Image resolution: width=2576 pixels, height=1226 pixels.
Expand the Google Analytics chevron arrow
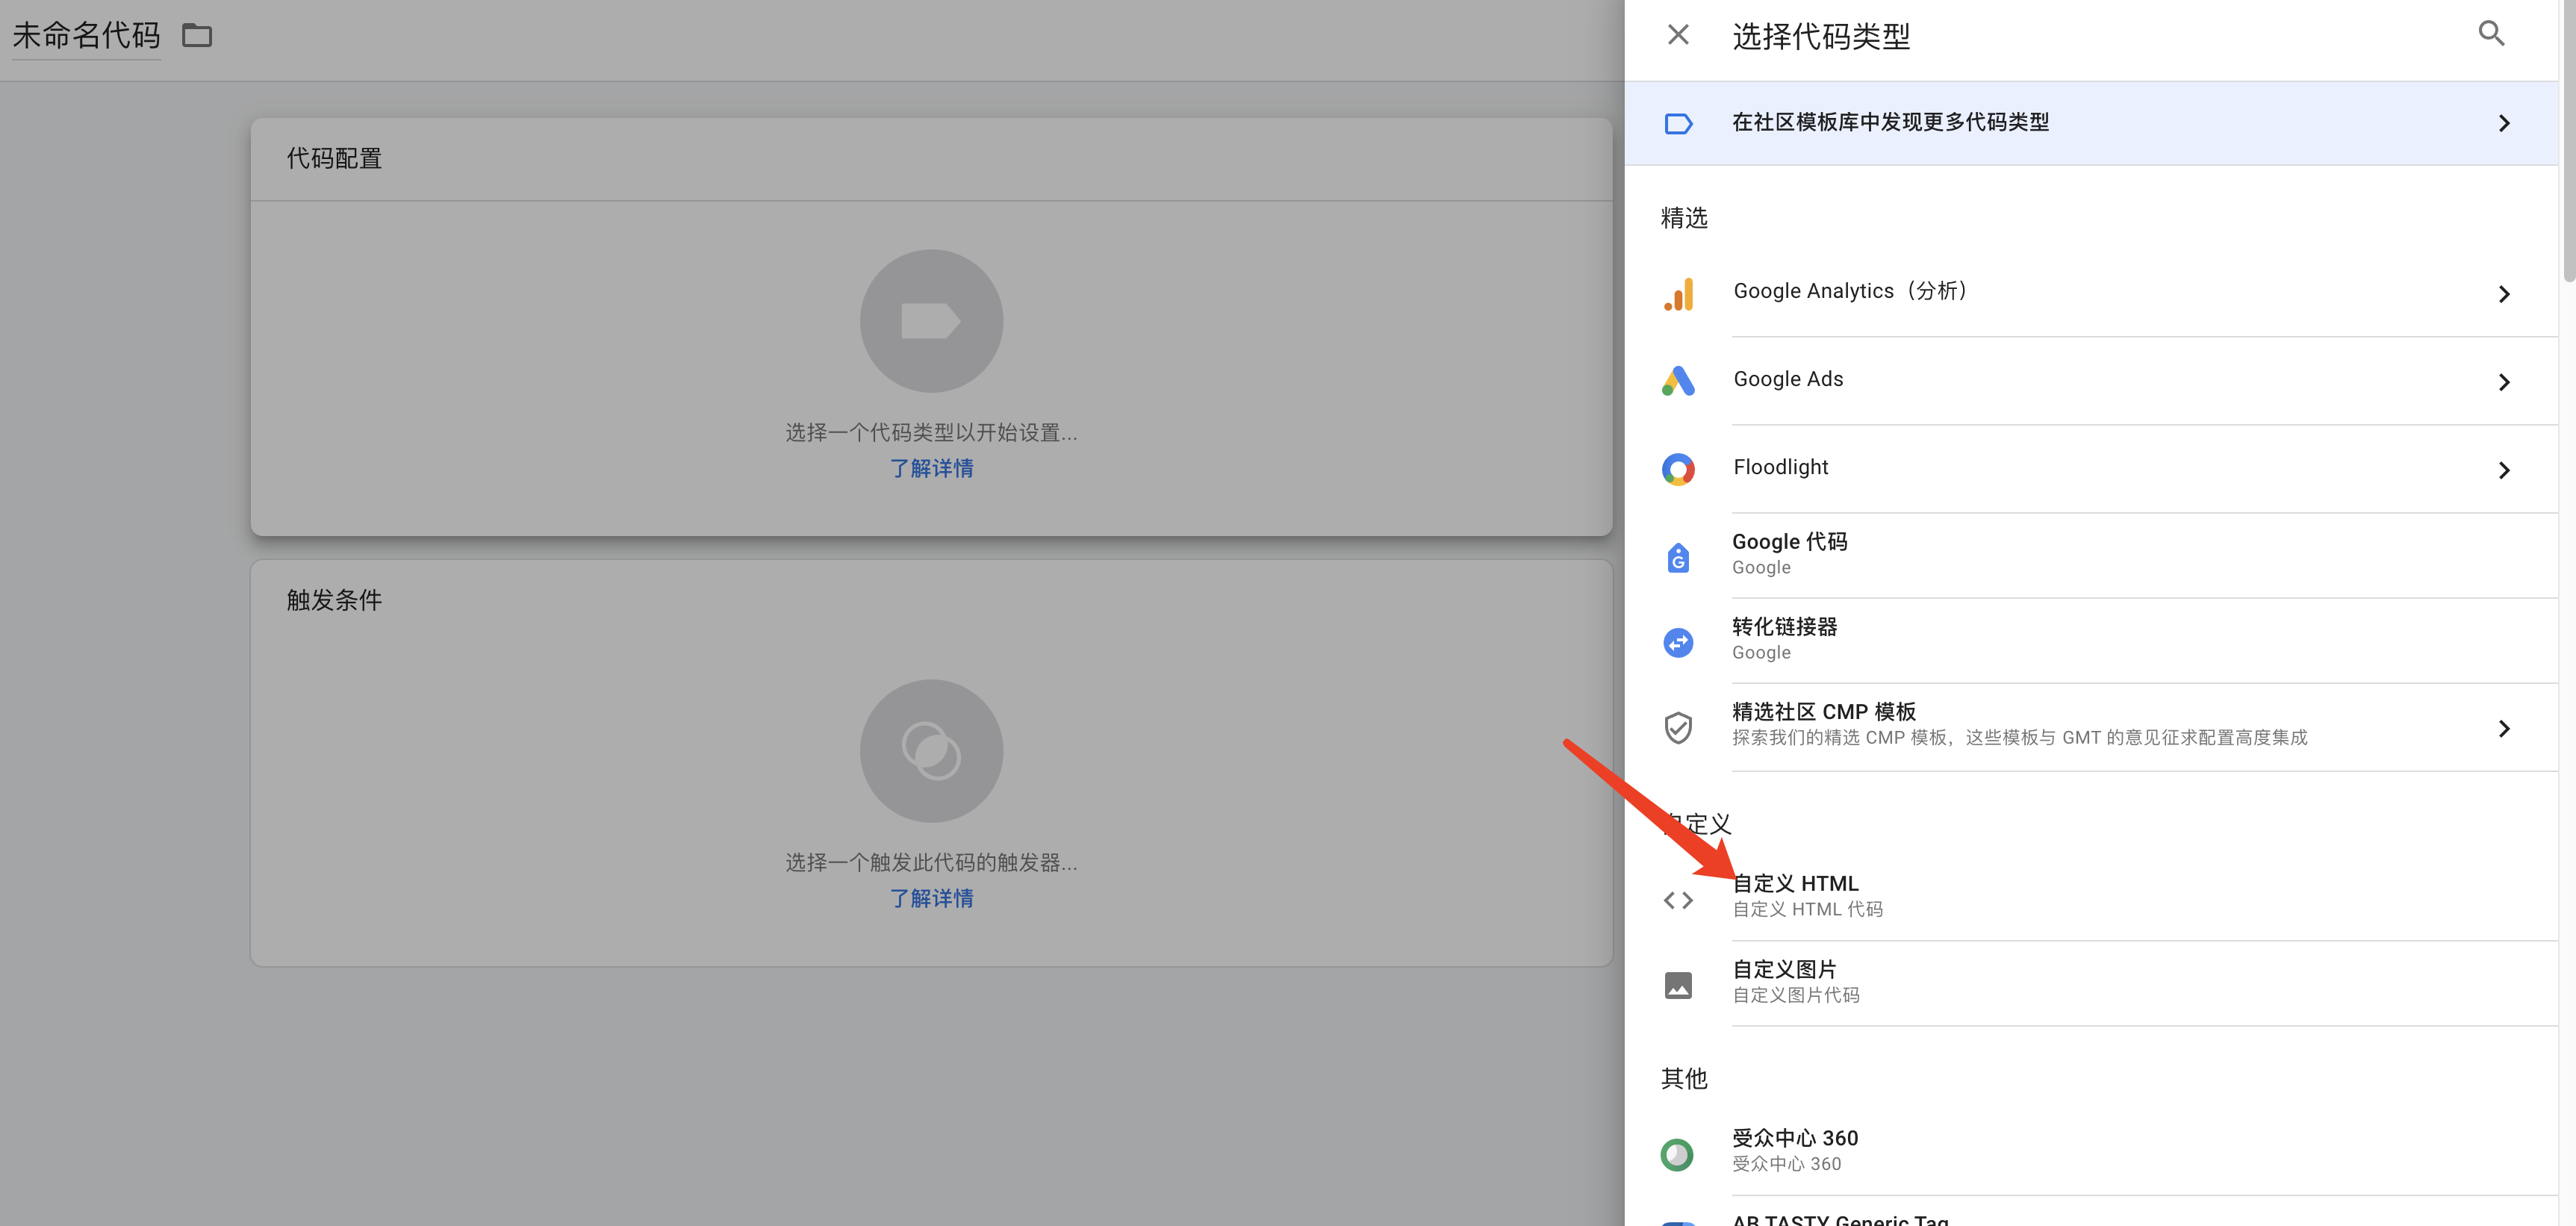point(2503,294)
